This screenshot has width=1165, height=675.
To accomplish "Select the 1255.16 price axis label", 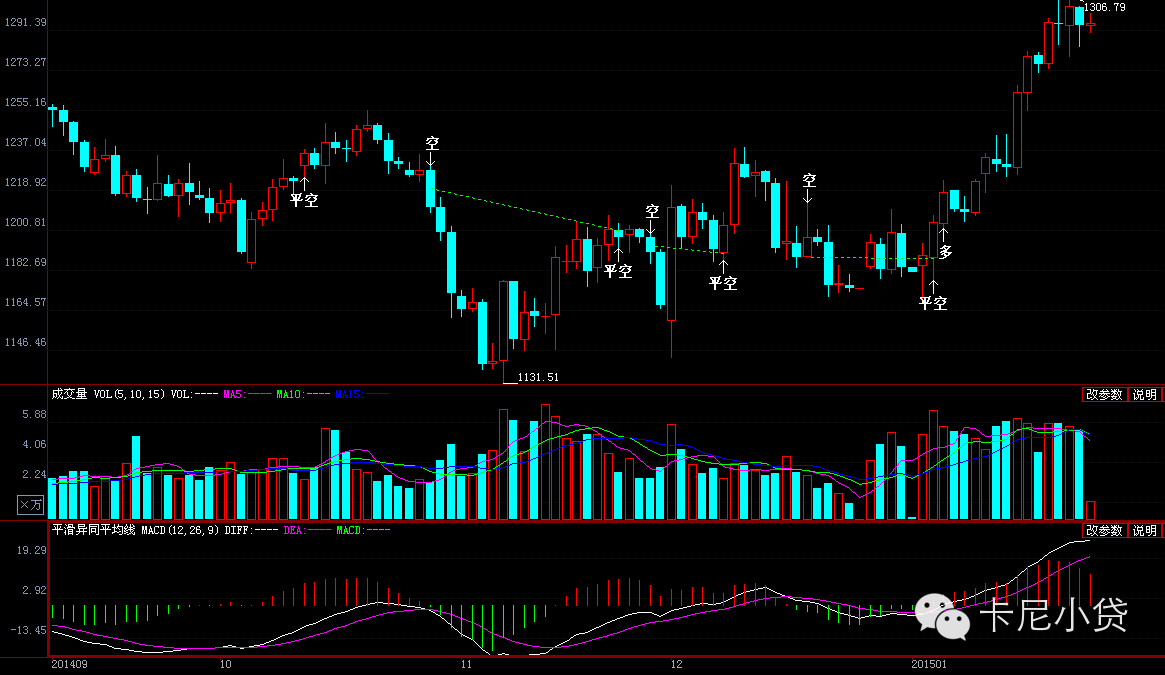I will [x=25, y=103].
